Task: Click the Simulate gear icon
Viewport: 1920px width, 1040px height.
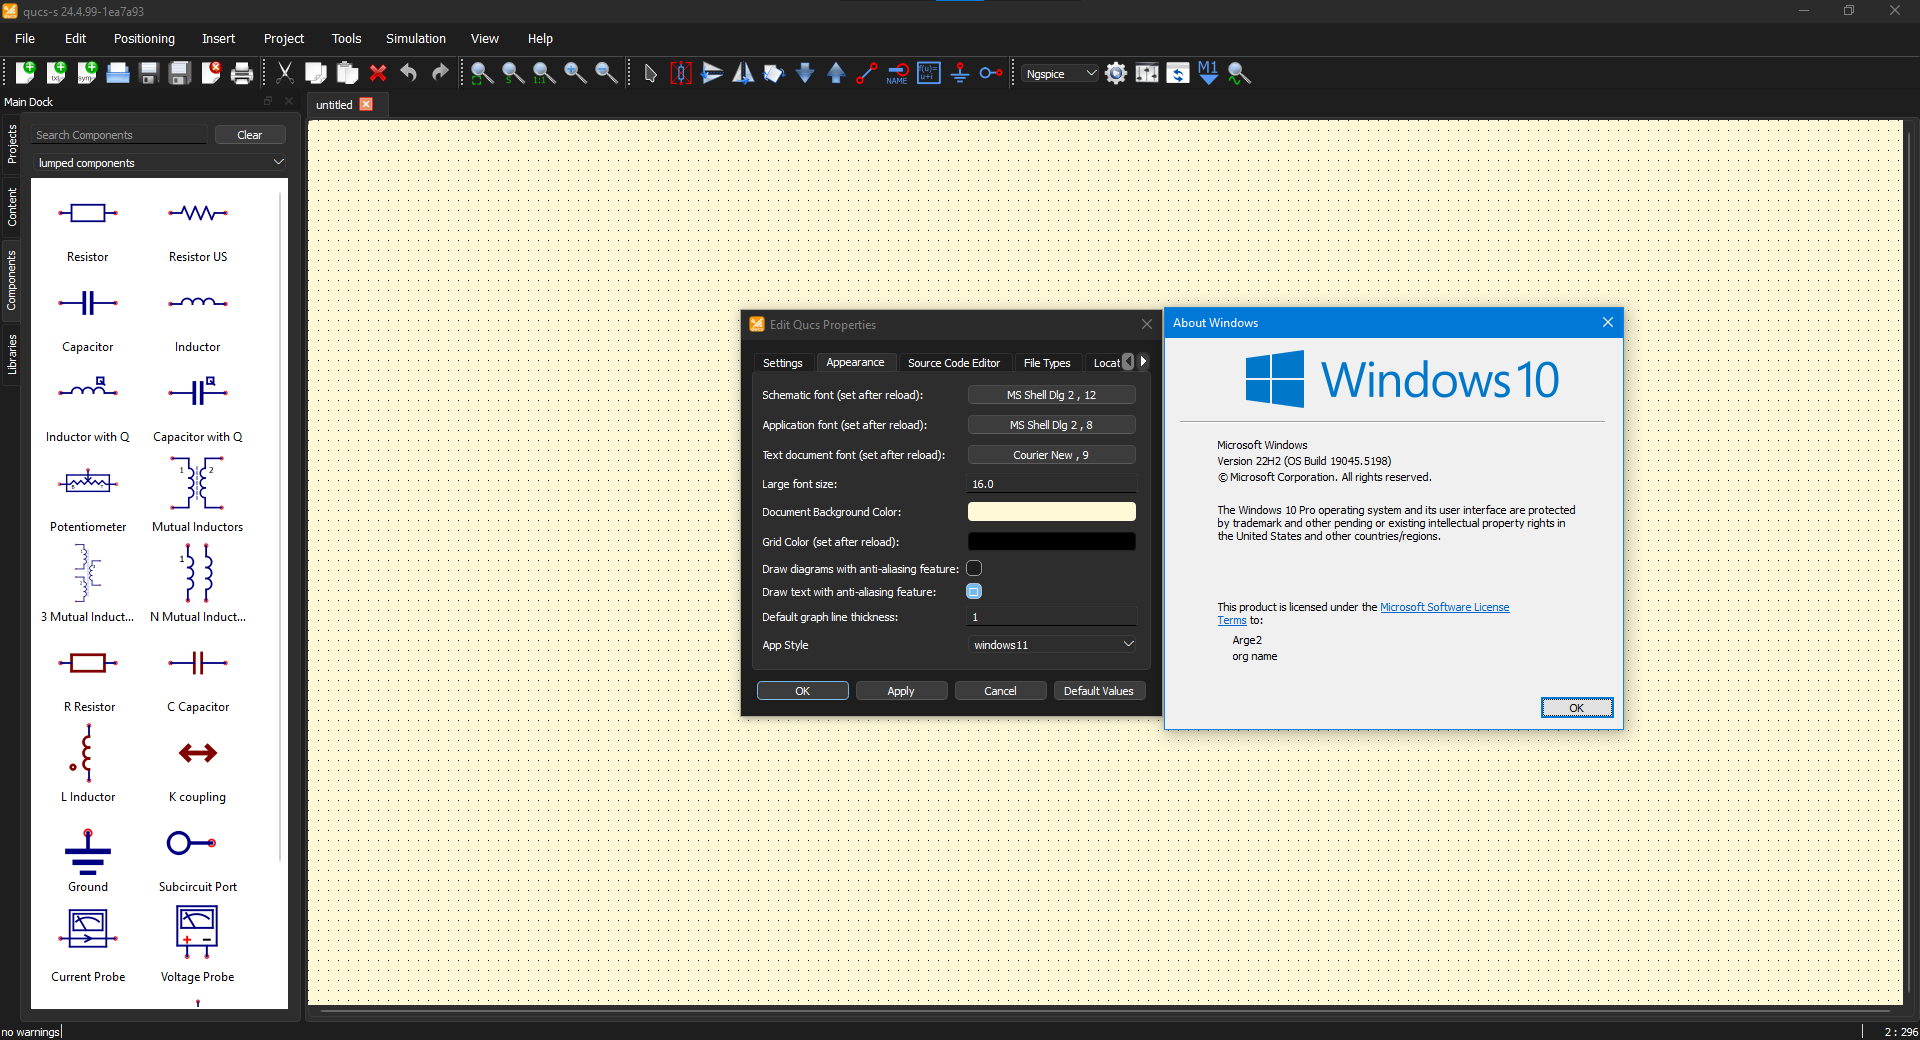Action: 1116,73
